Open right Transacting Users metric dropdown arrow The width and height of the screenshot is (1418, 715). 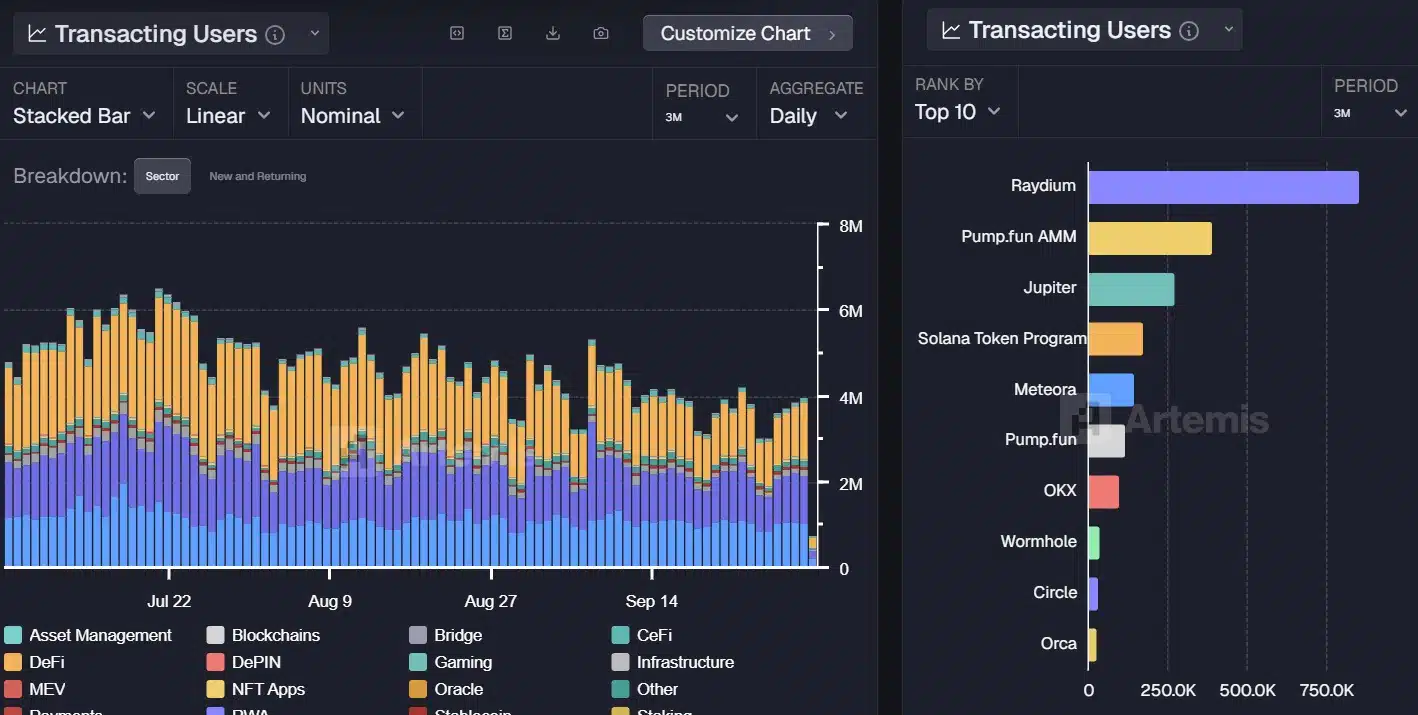1229,29
